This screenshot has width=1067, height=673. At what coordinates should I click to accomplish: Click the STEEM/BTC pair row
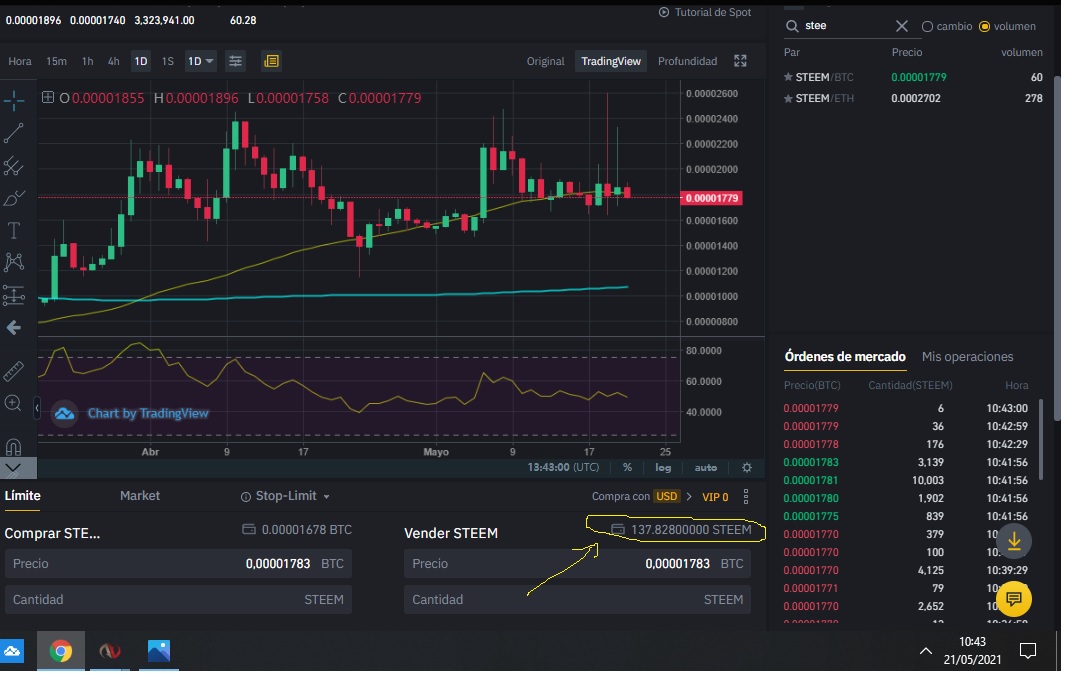click(913, 78)
